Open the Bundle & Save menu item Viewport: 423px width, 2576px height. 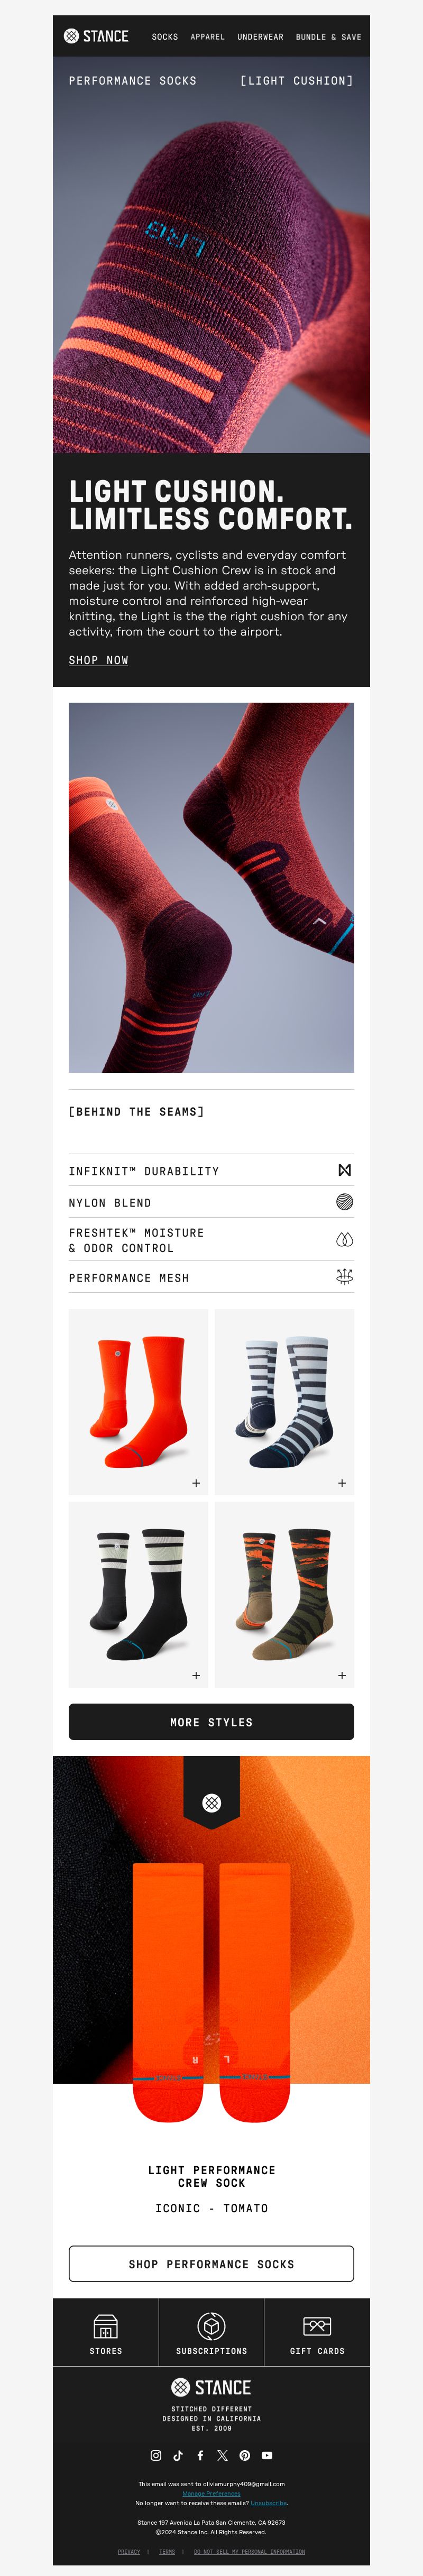coord(329,37)
